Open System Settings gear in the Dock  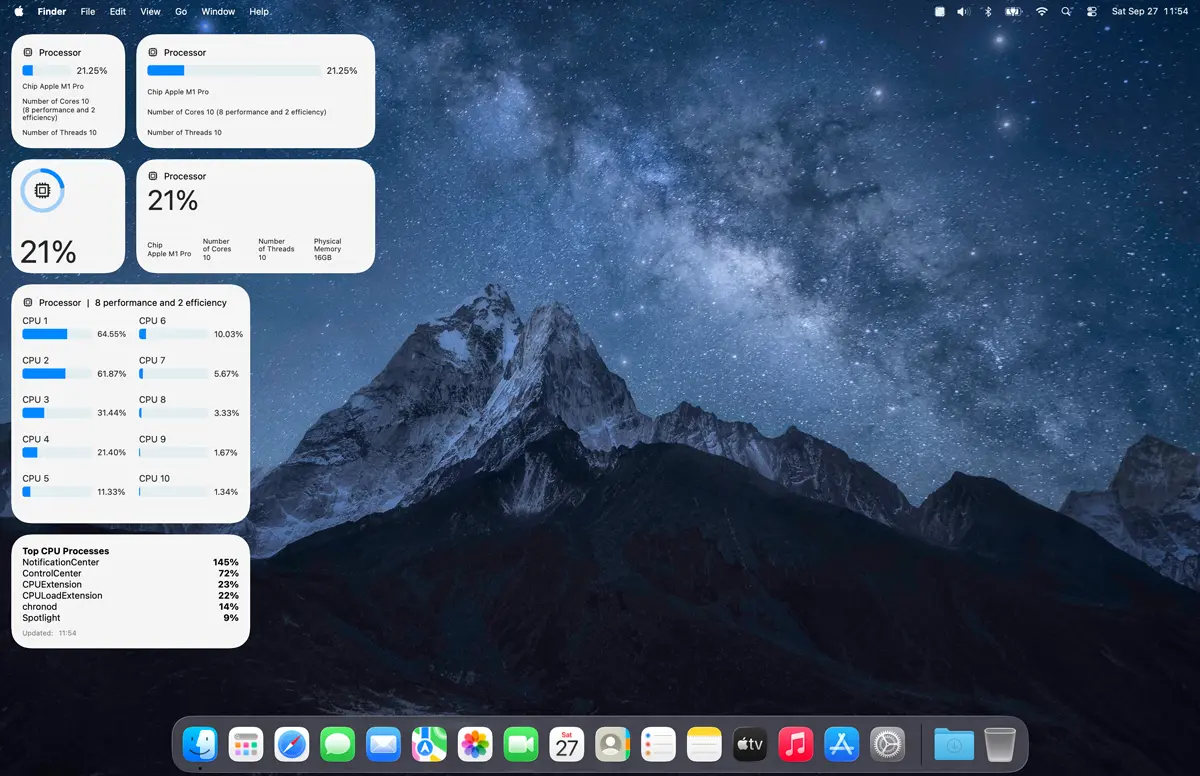[x=887, y=744]
